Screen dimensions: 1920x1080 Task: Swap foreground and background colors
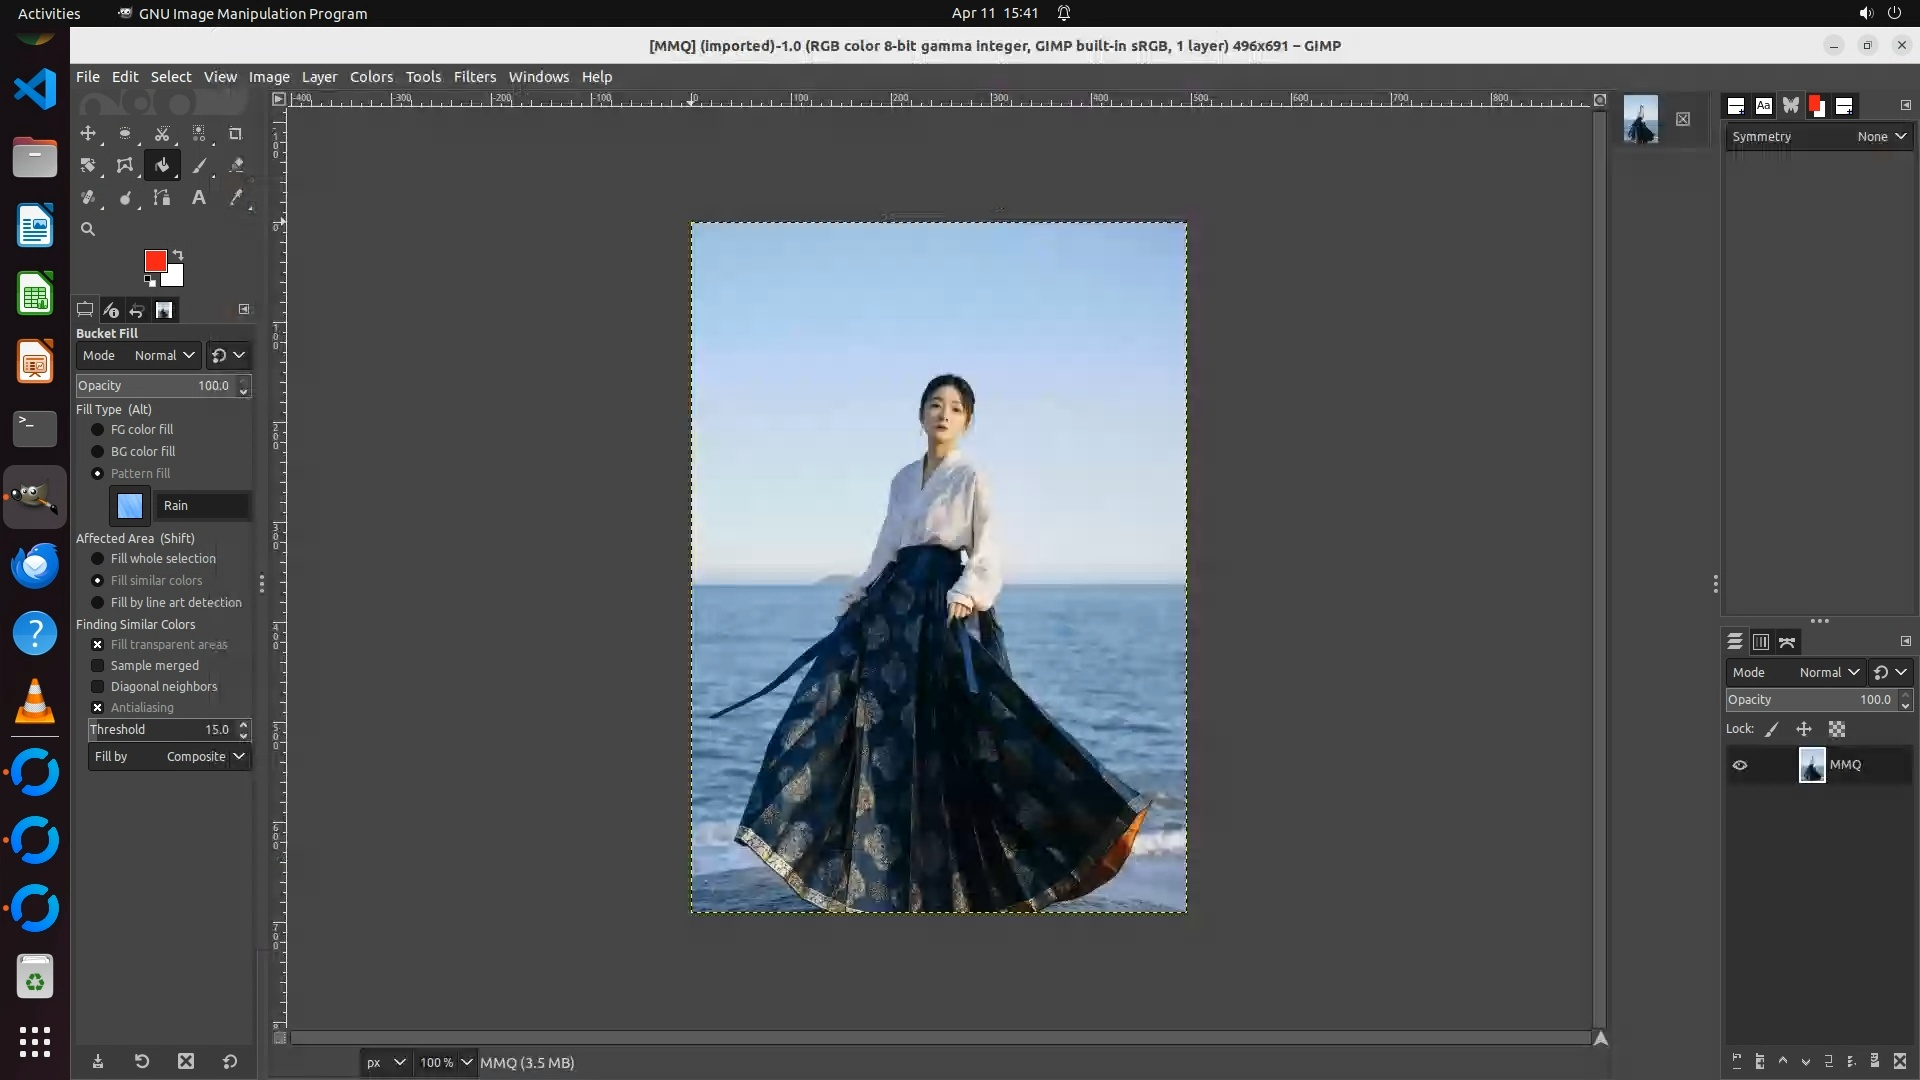click(178, 254)
